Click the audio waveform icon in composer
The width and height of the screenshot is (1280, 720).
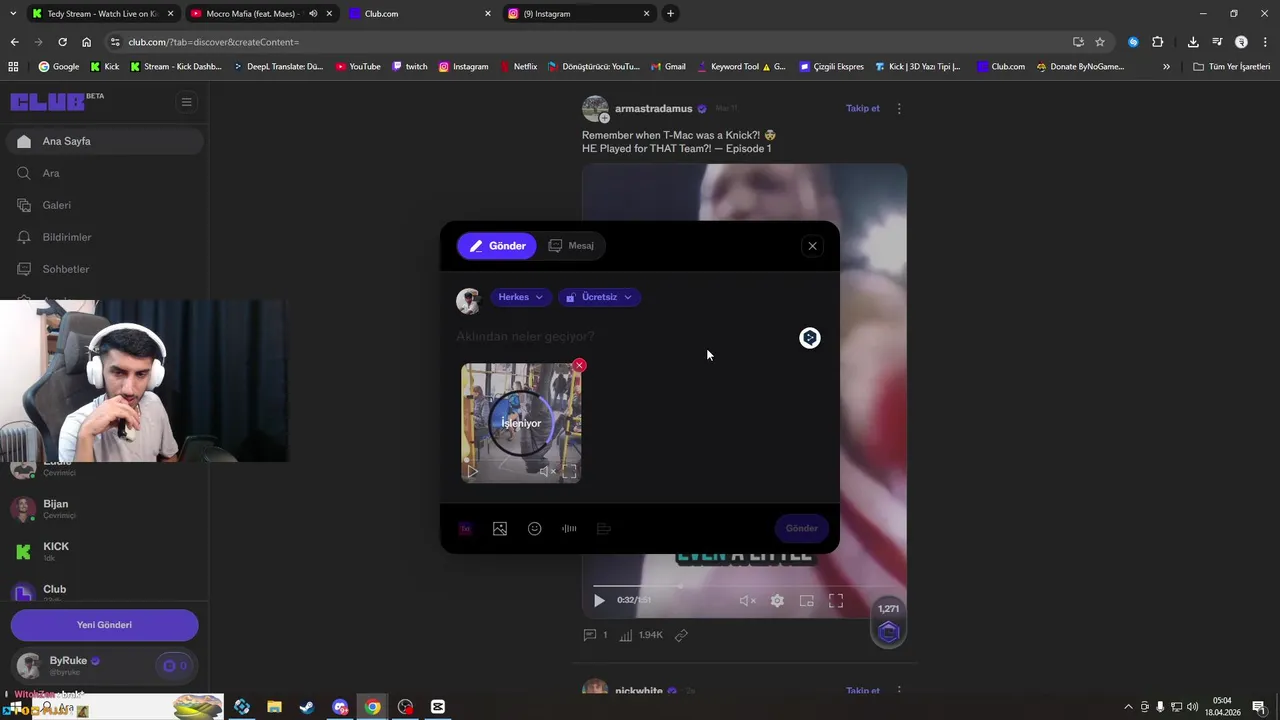pyautogui.click(x=569, y=529)
